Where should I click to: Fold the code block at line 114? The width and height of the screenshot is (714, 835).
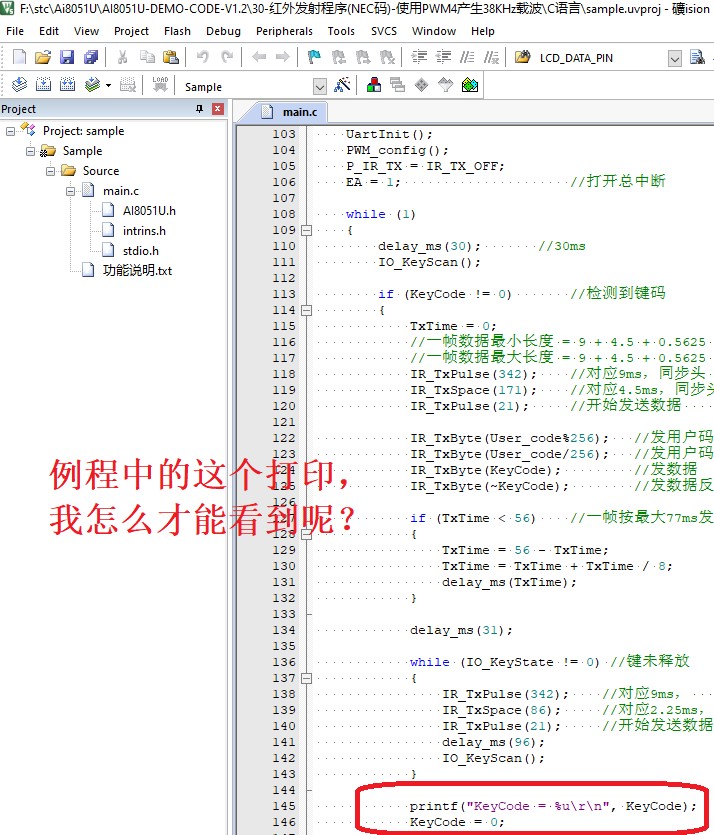pos(306,310)
